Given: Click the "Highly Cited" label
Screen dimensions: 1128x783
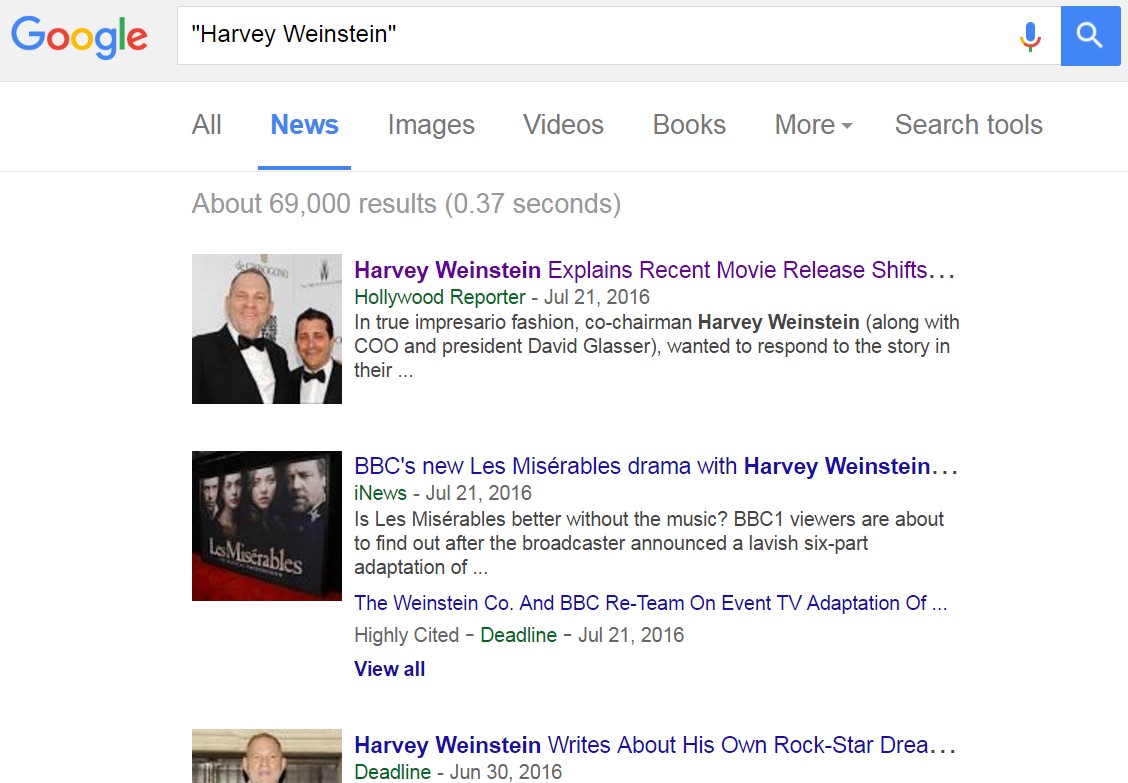Looking at the screenshot, I should coord(406,635).
